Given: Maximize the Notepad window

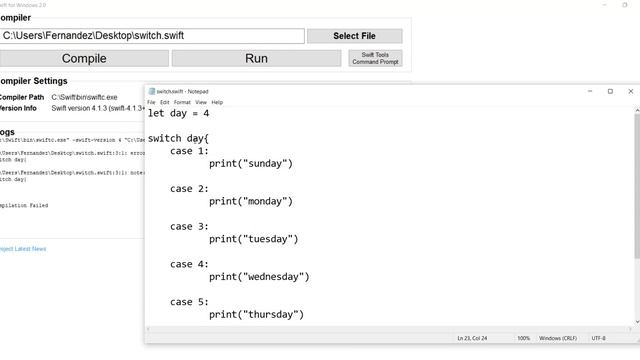Looking at the screenshot, I should [x=610, y=91].
